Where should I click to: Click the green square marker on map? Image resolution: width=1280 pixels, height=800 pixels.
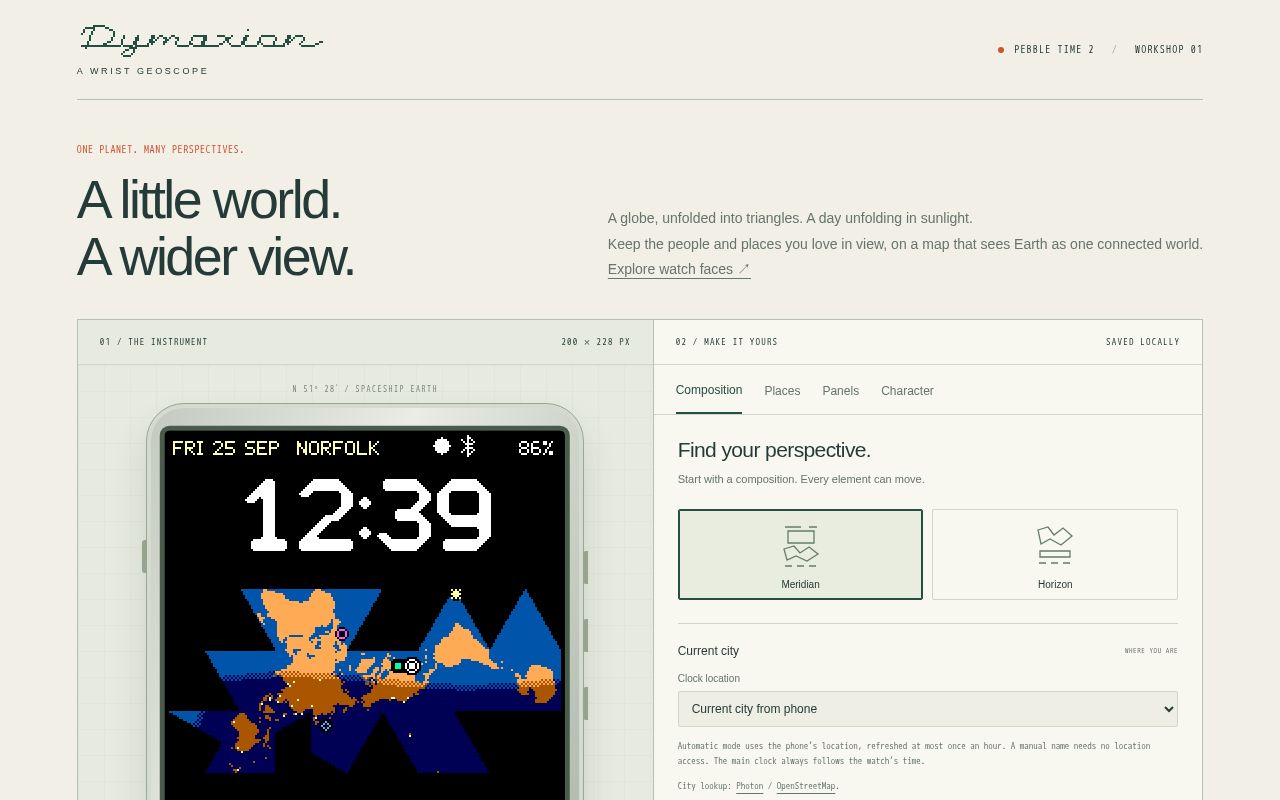pos(397,666)
